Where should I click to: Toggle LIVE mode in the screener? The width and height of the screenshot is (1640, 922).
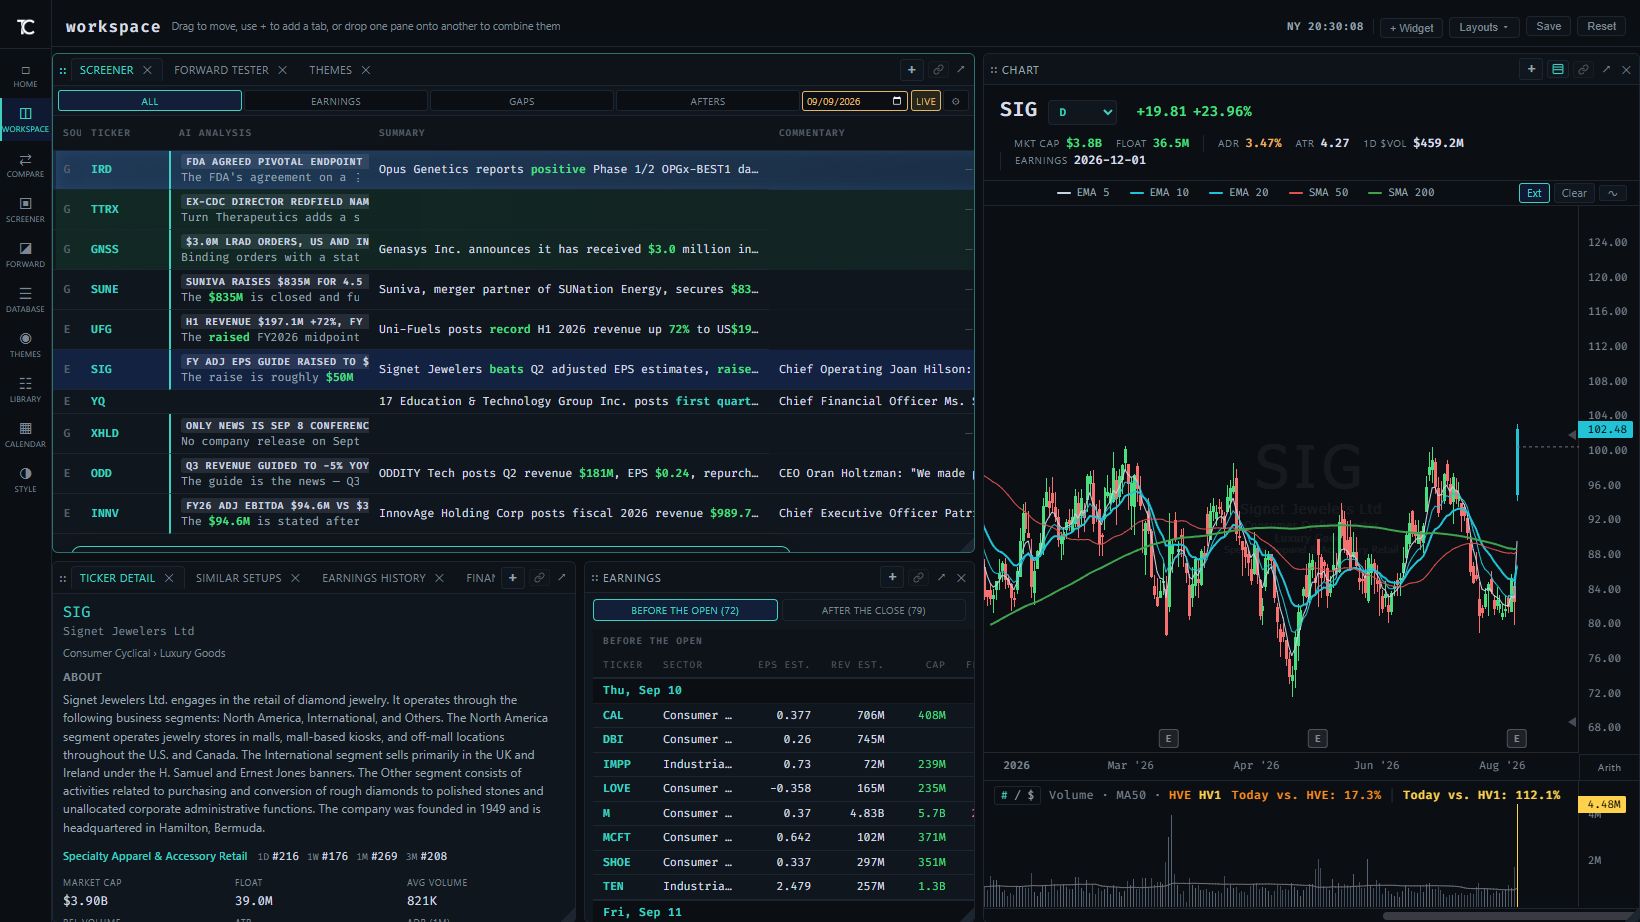[926, 101]
